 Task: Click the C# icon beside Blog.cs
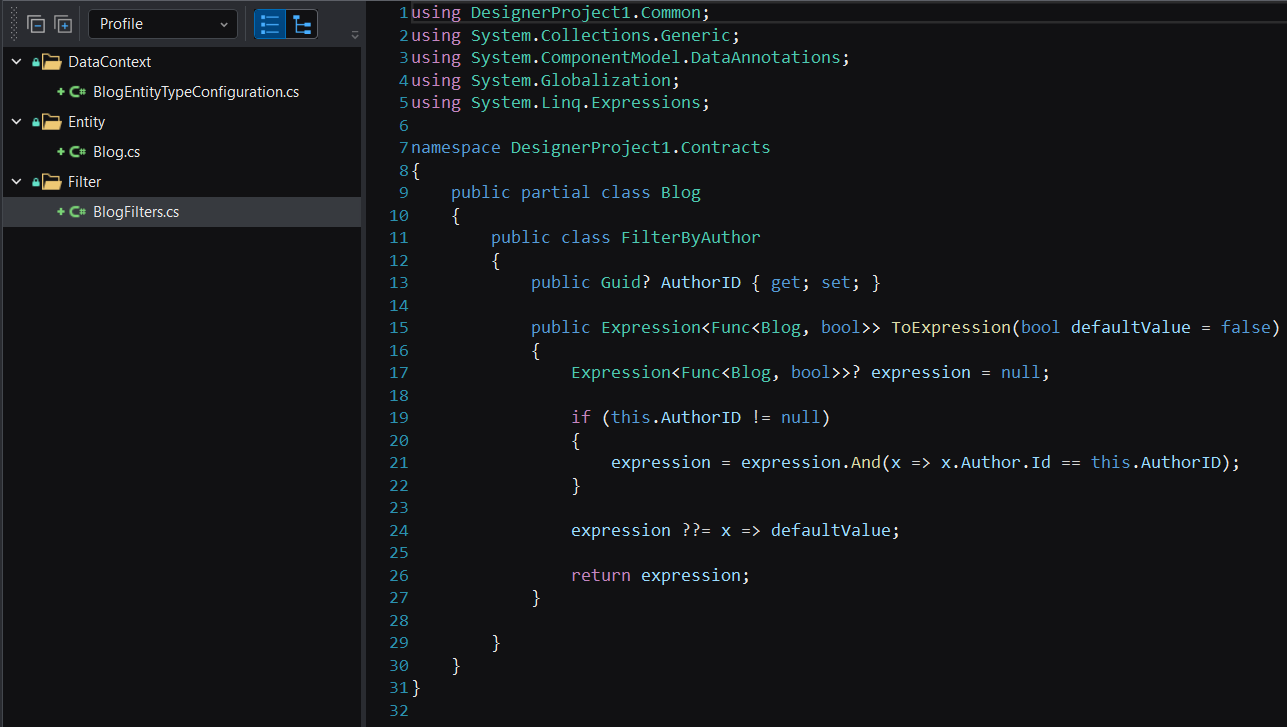[77, 152]
